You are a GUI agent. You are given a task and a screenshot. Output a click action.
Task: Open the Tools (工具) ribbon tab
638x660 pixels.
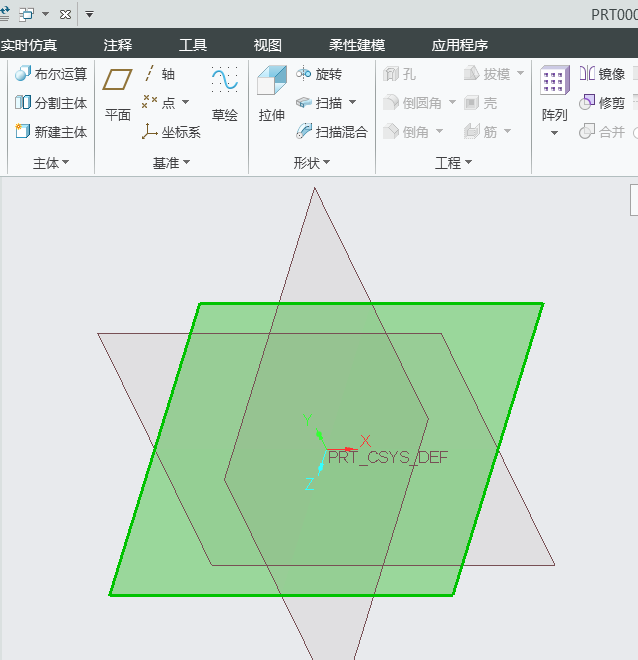pyautogui.click(x=193, y=45)
